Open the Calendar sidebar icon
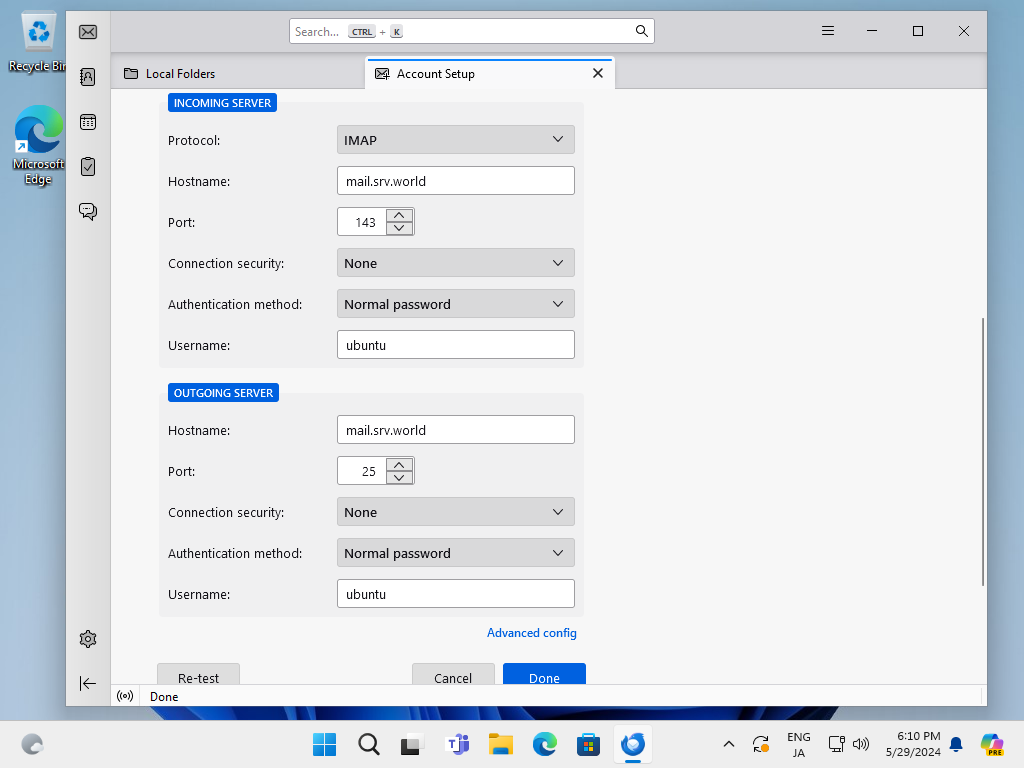1024x768 pixels. tap(88, 122)
